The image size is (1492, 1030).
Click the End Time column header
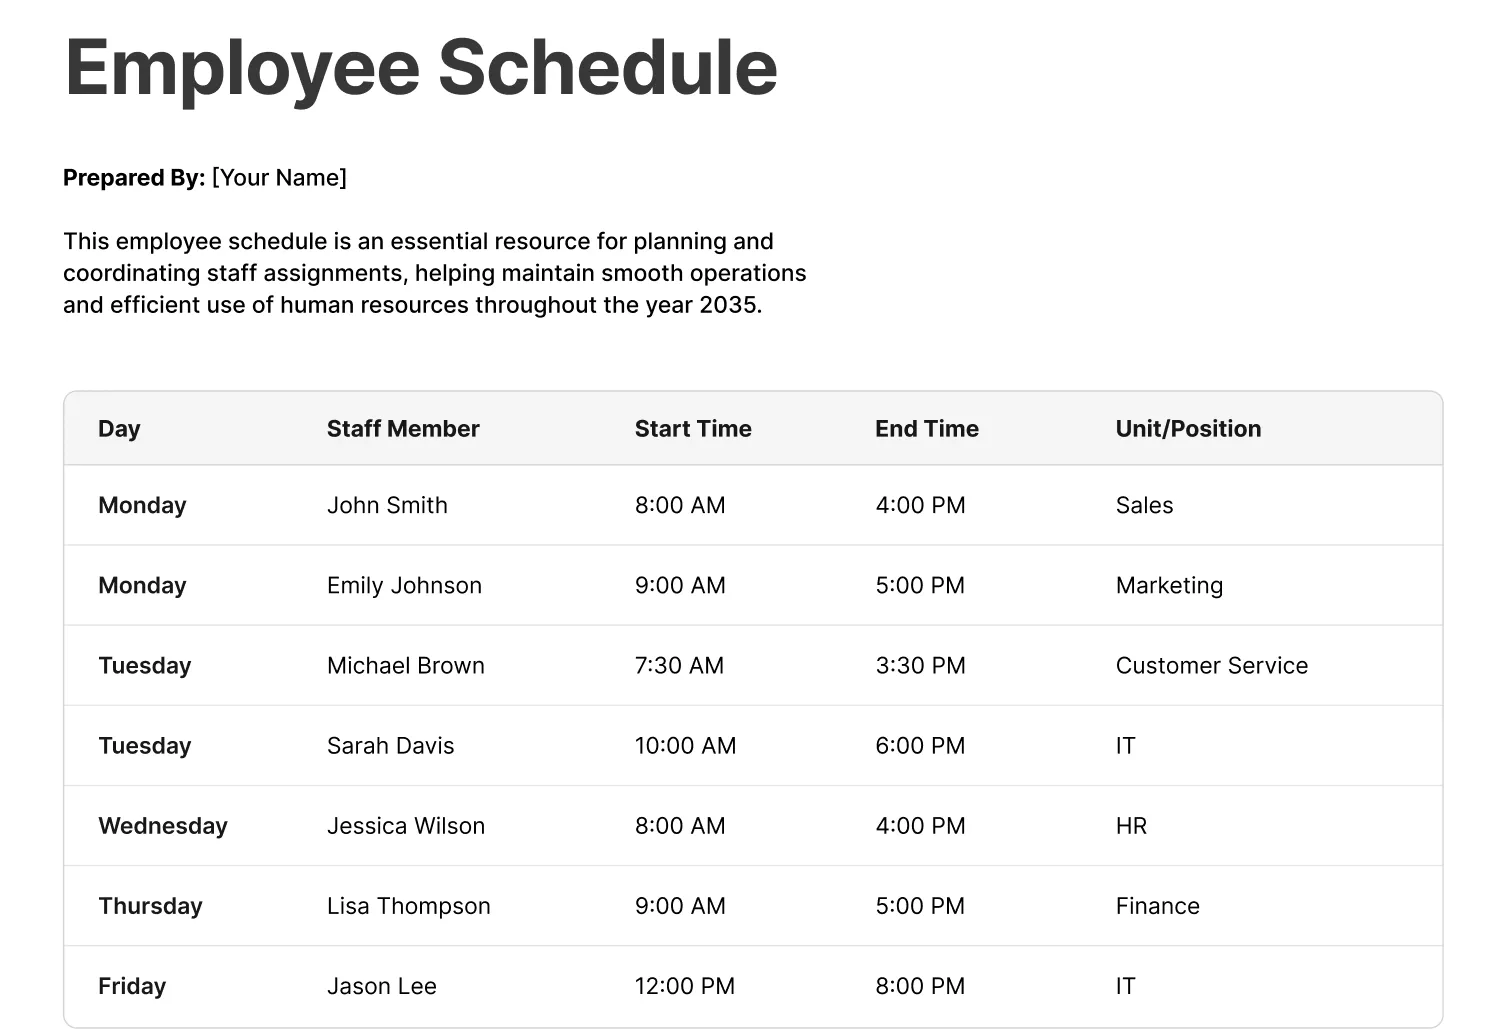pyautogui.click(x=927, y=429)
